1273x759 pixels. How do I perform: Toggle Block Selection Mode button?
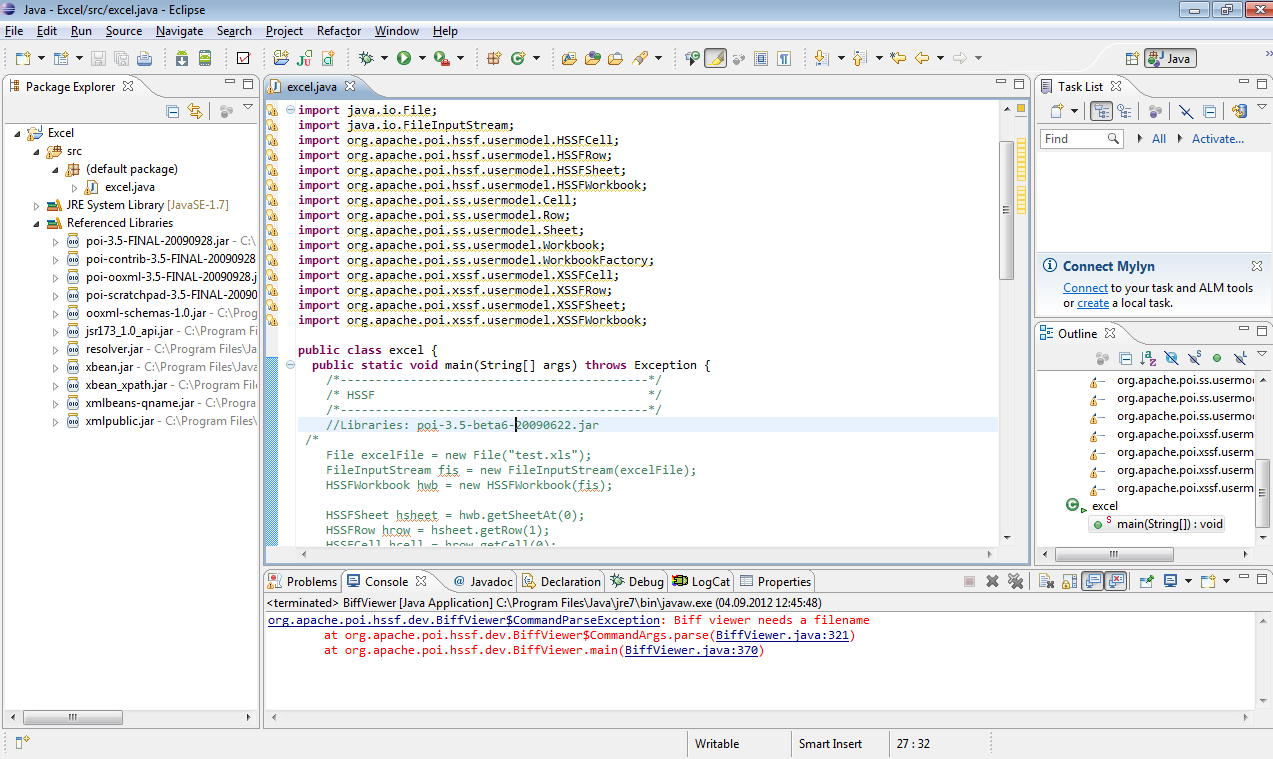[760, 58]
